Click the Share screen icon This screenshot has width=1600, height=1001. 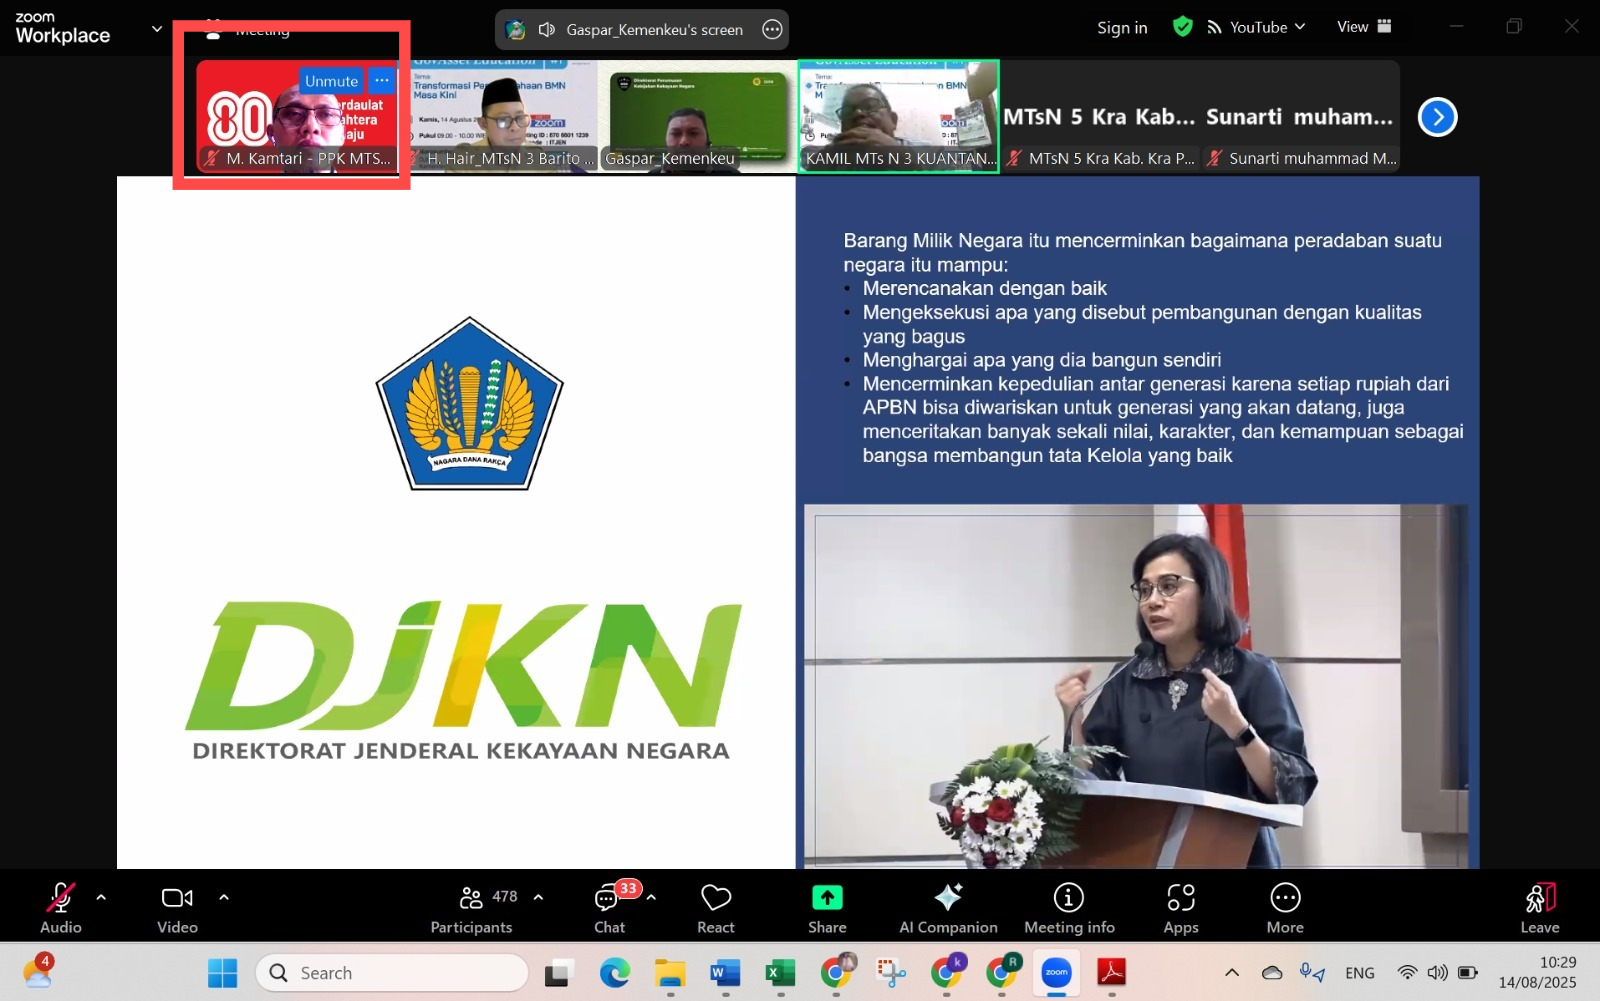click(x=827, y=908)
